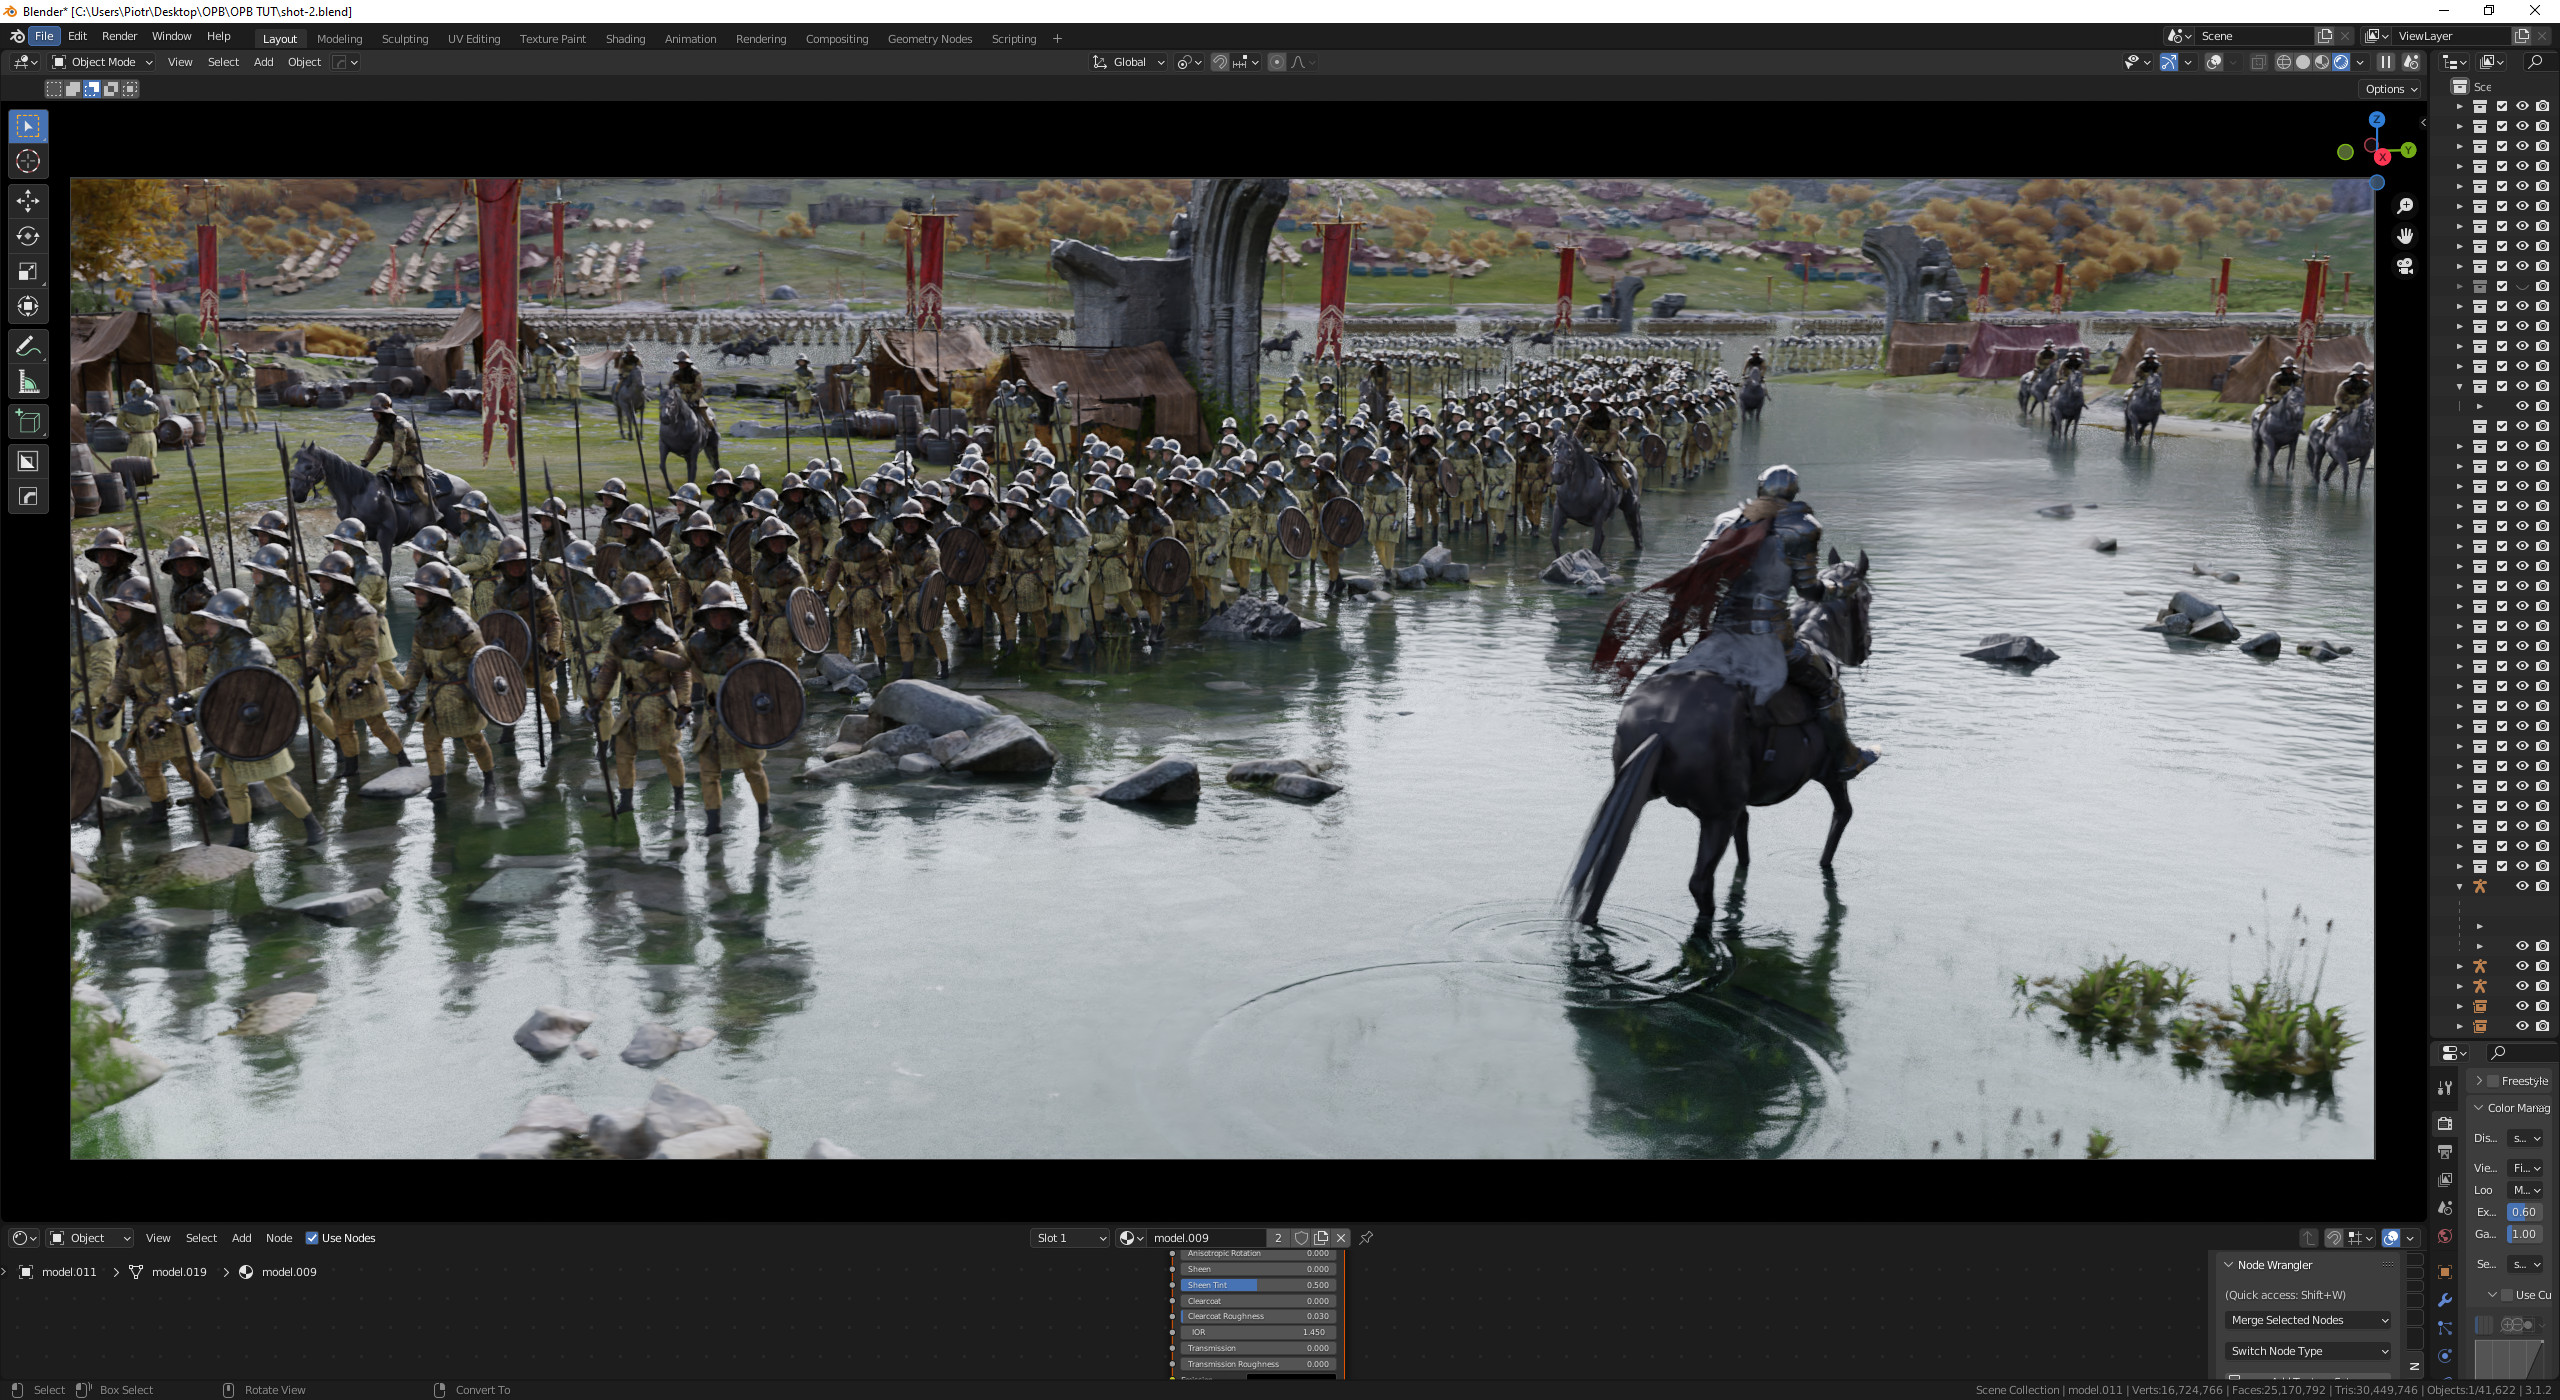The height and width of the screenshot is (1400, 2560).
Task: Select the Select Box tool
Action: coord(28,126)
